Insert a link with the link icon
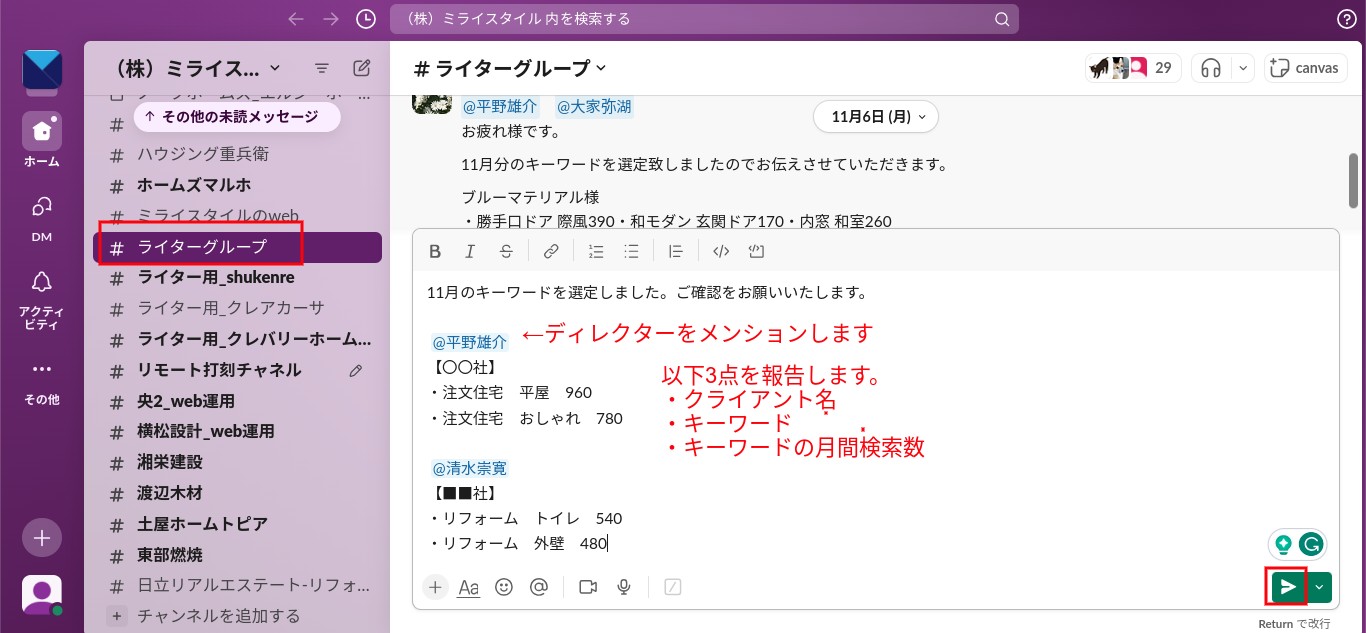The width and height of the screenshot is (1366, 633). [x=550, y=251]
